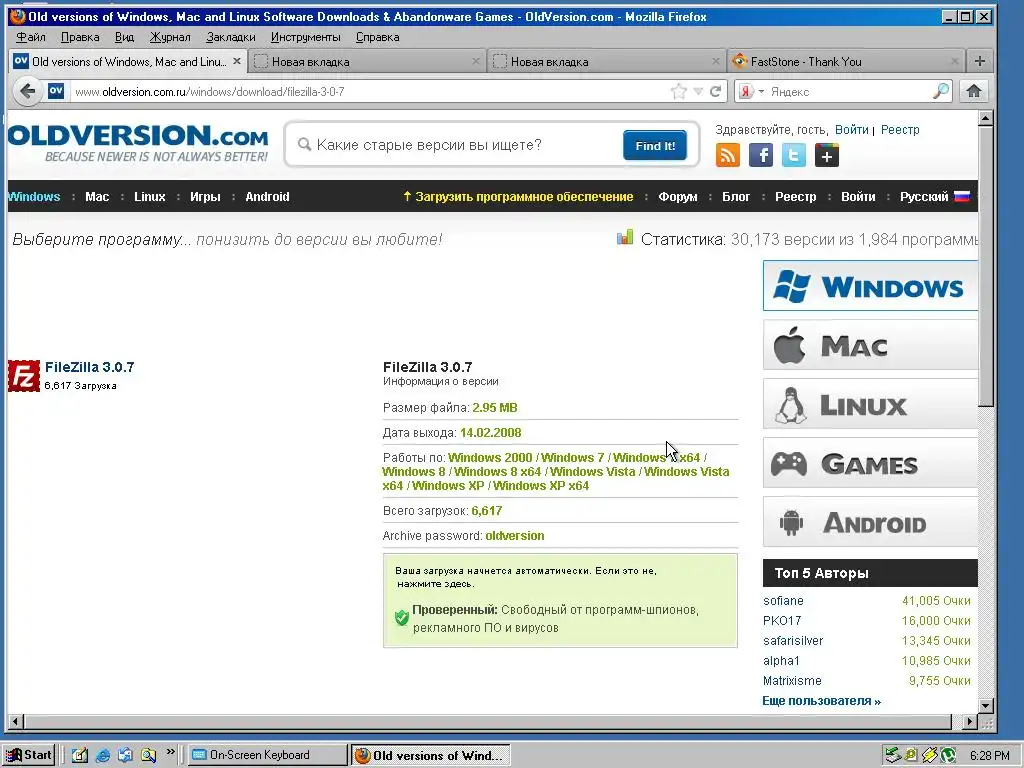Image resolution: width=1024 pixels, height=768 pixels.
Task: Focus the old versions search field
Action: pos(457,145)
